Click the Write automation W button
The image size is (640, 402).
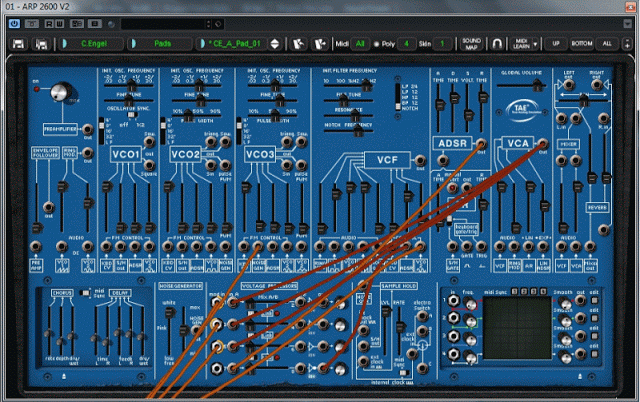click(x=59, y=24)
